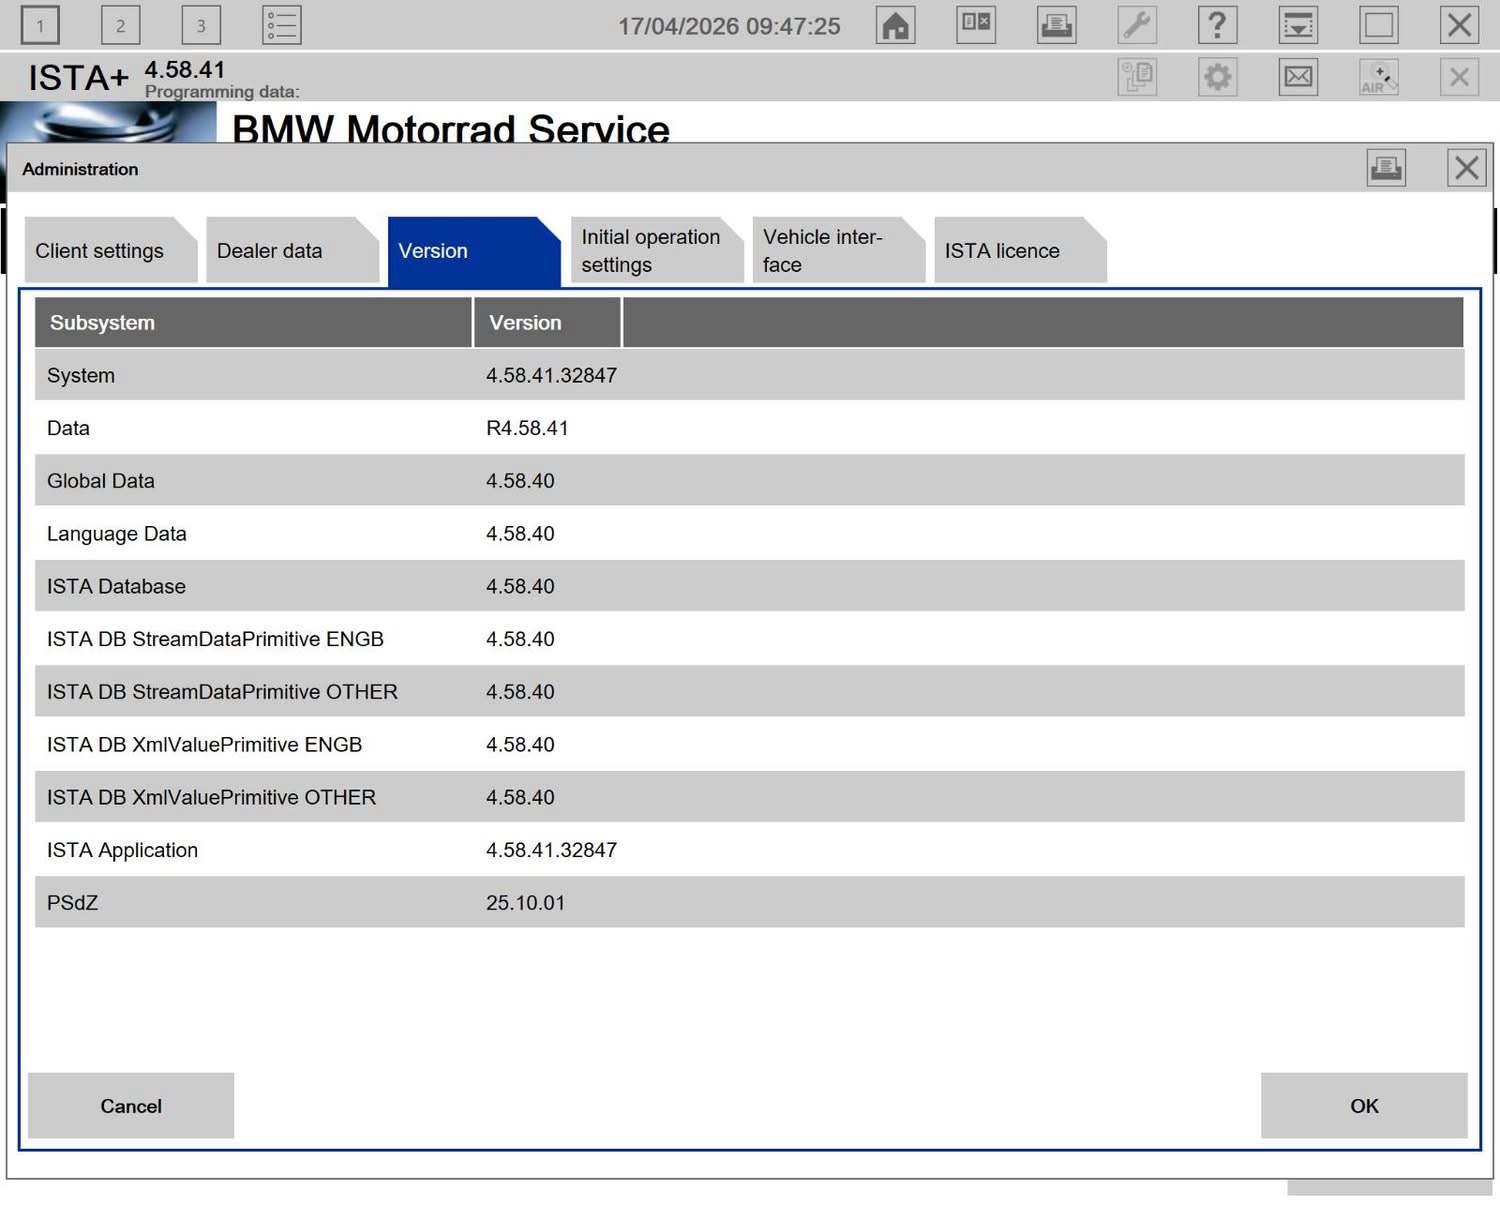Switch to Initial operation settings tab
Screen dimensions: 1500x1205
click(651, 251)
